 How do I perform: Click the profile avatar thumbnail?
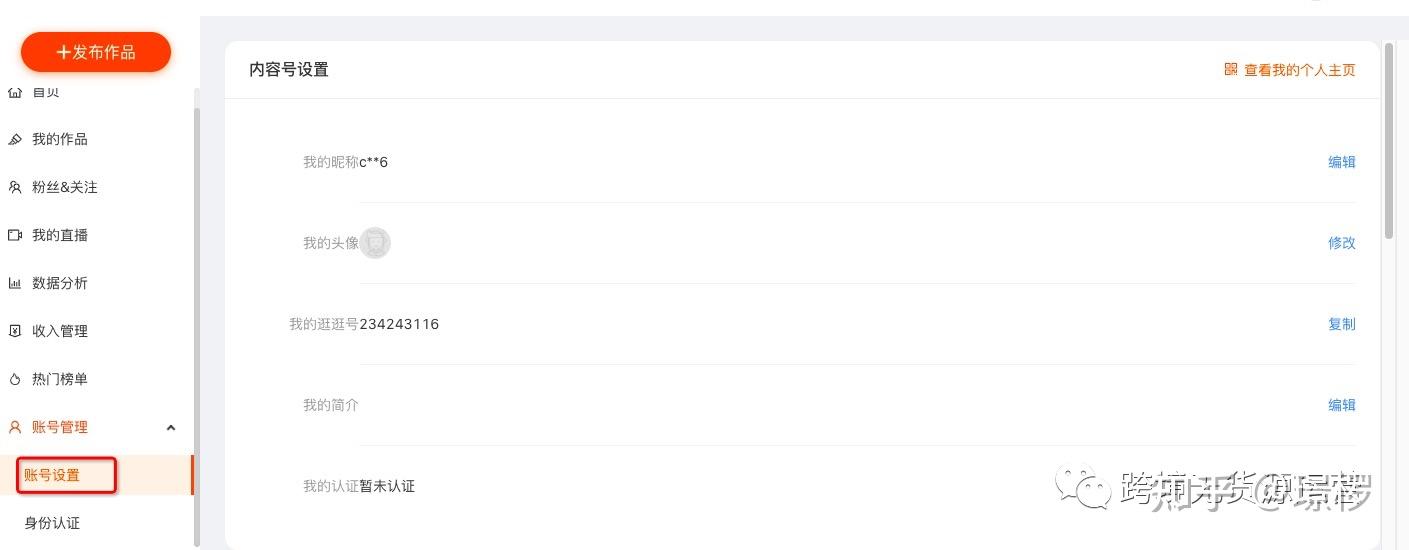point(375,243)
